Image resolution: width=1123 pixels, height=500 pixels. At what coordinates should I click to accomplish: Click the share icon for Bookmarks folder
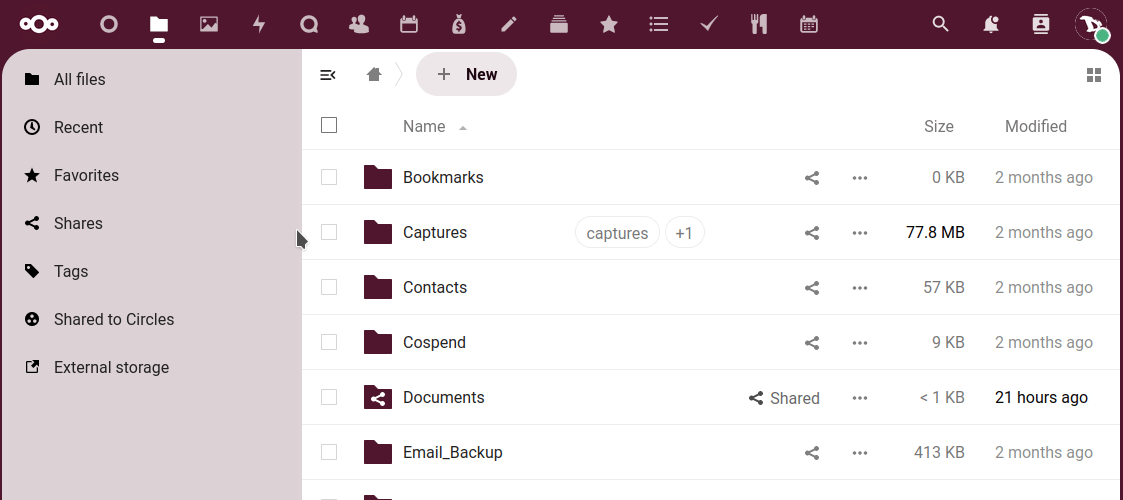812,178
